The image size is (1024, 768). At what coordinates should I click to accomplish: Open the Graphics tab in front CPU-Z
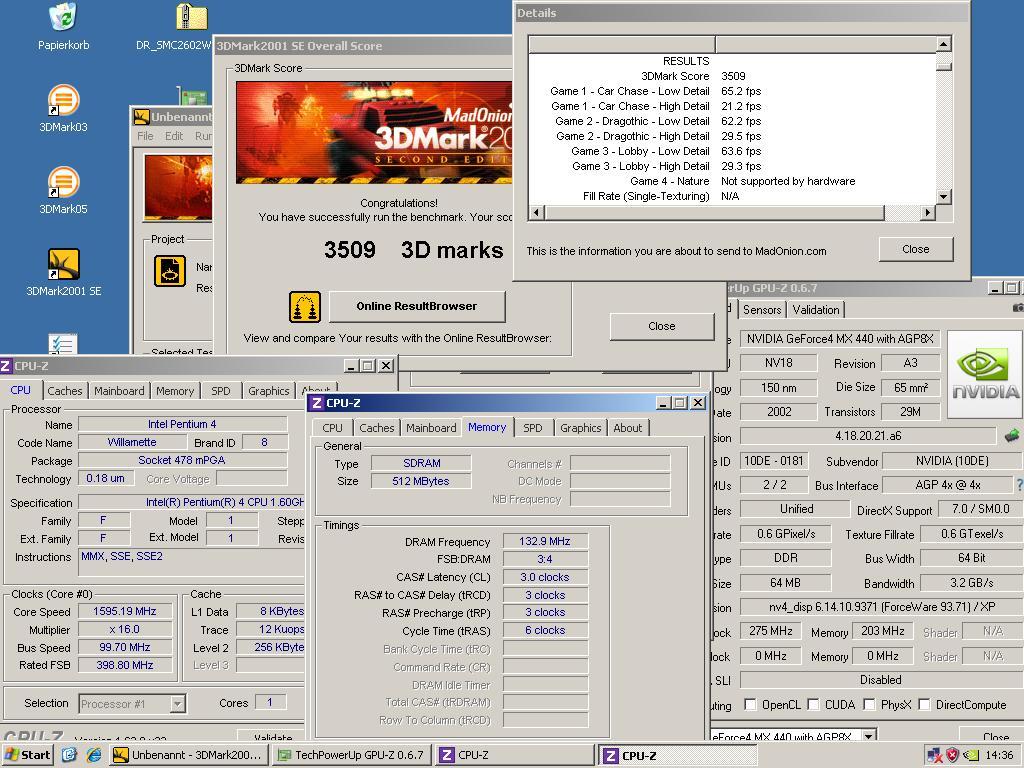click(x=581, y=428)
